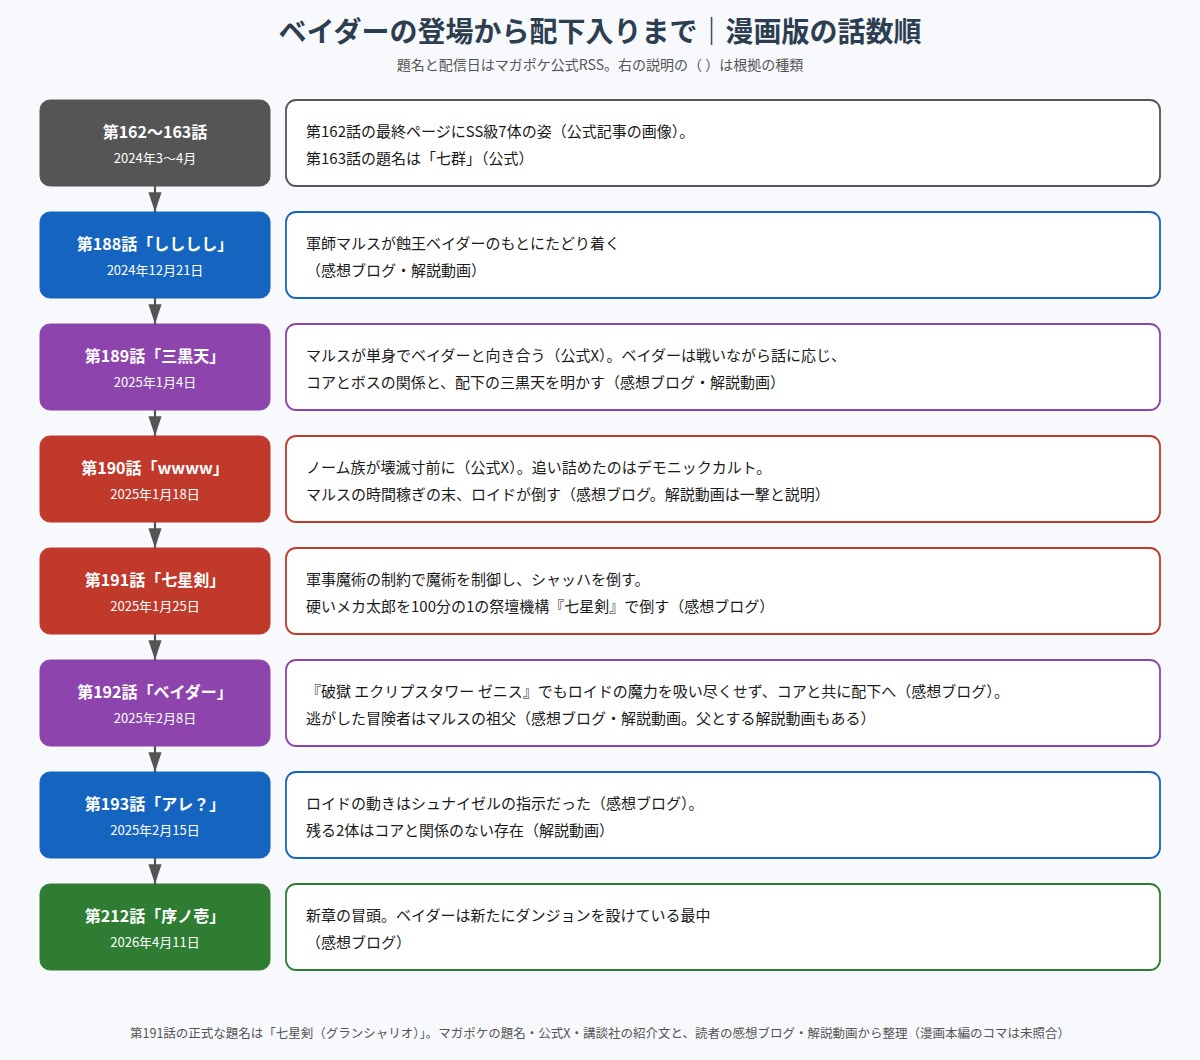Viewport: 1200px width, 1060px height.
Task: Click the line starting マルスの時間稼ぎの末
Action: (564, 494)
